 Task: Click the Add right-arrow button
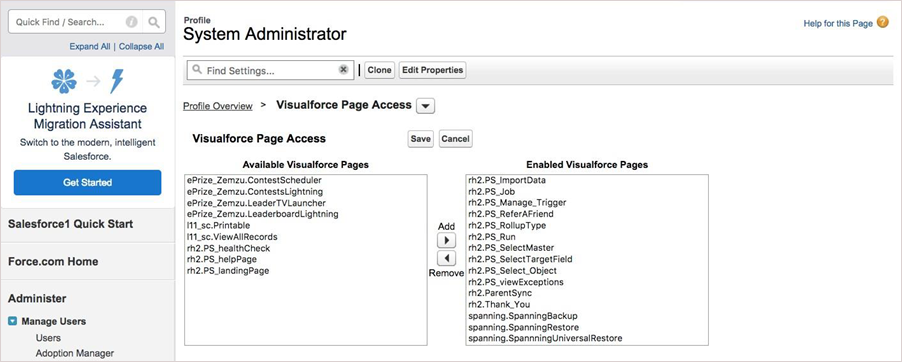tap(446, 240)
